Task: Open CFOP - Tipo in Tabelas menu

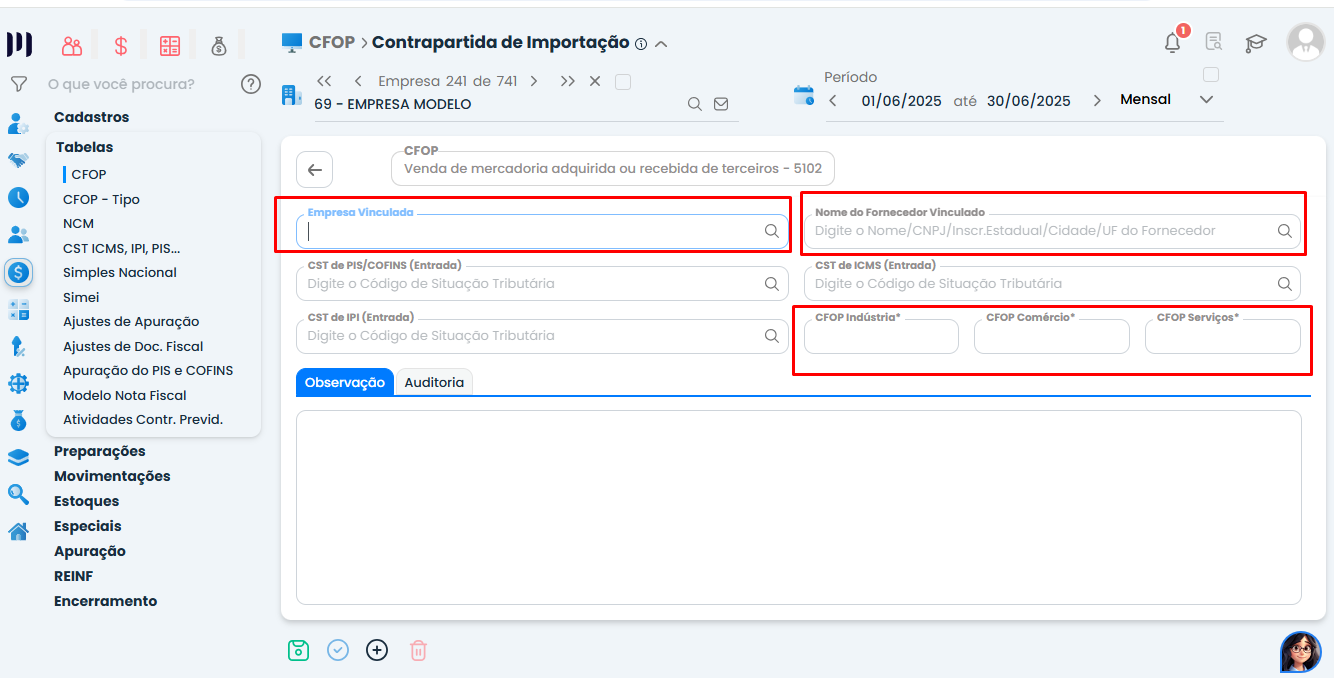Action: tap(101, 199)
